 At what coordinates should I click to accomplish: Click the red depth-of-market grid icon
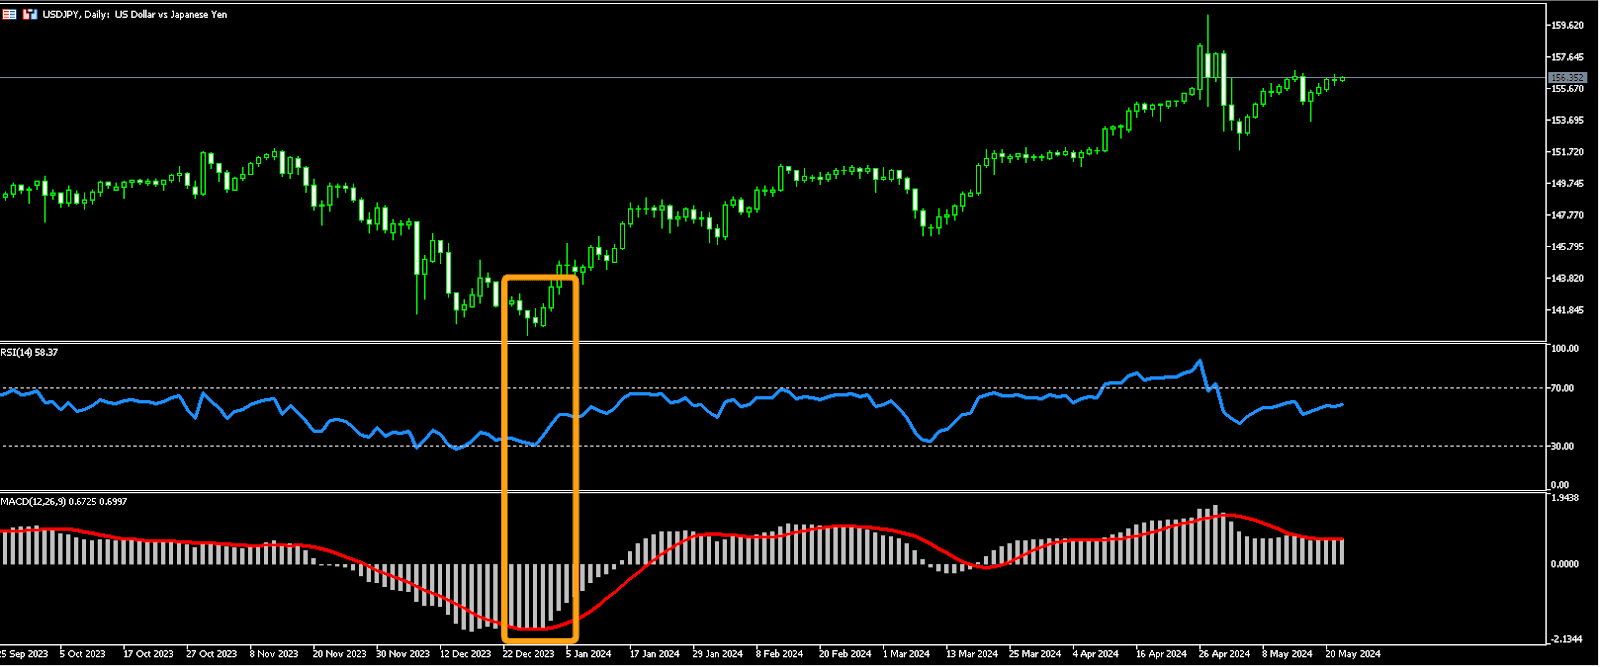9,15
